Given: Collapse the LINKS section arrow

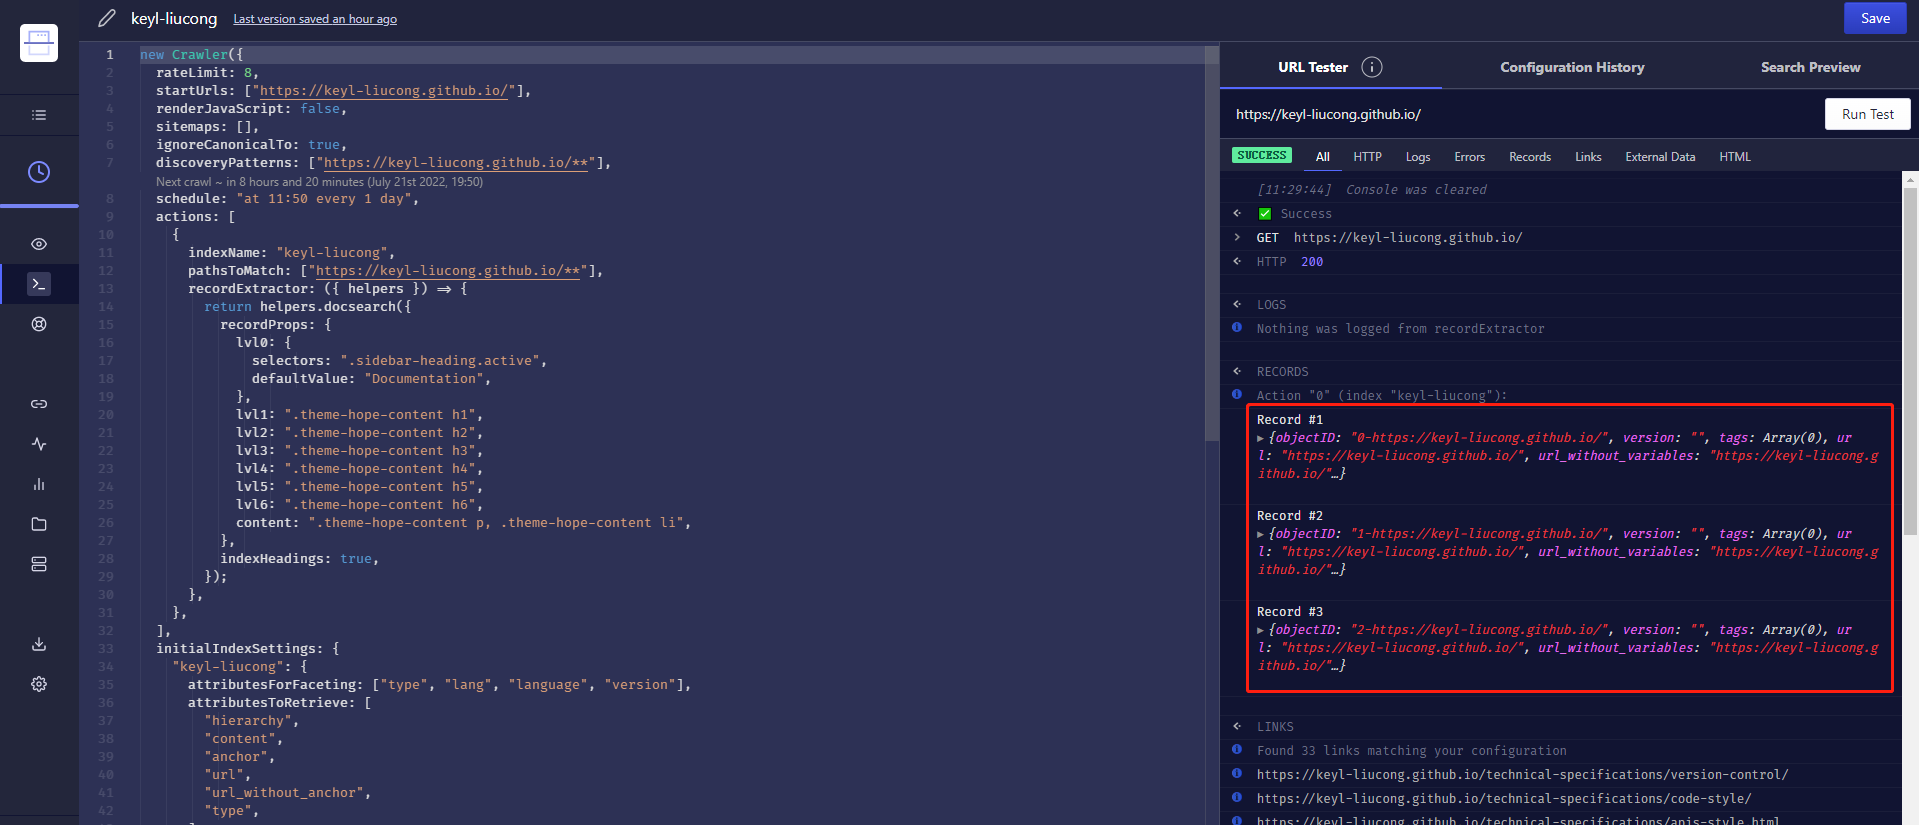Looking at the screenshot, I should 1237,726.
